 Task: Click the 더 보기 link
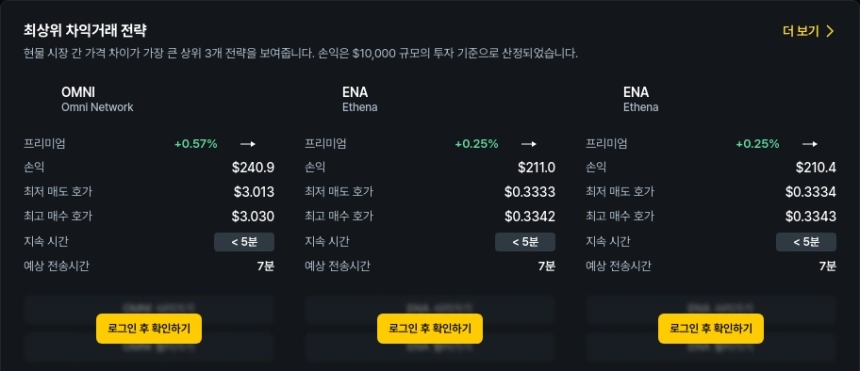coord(808,31)
